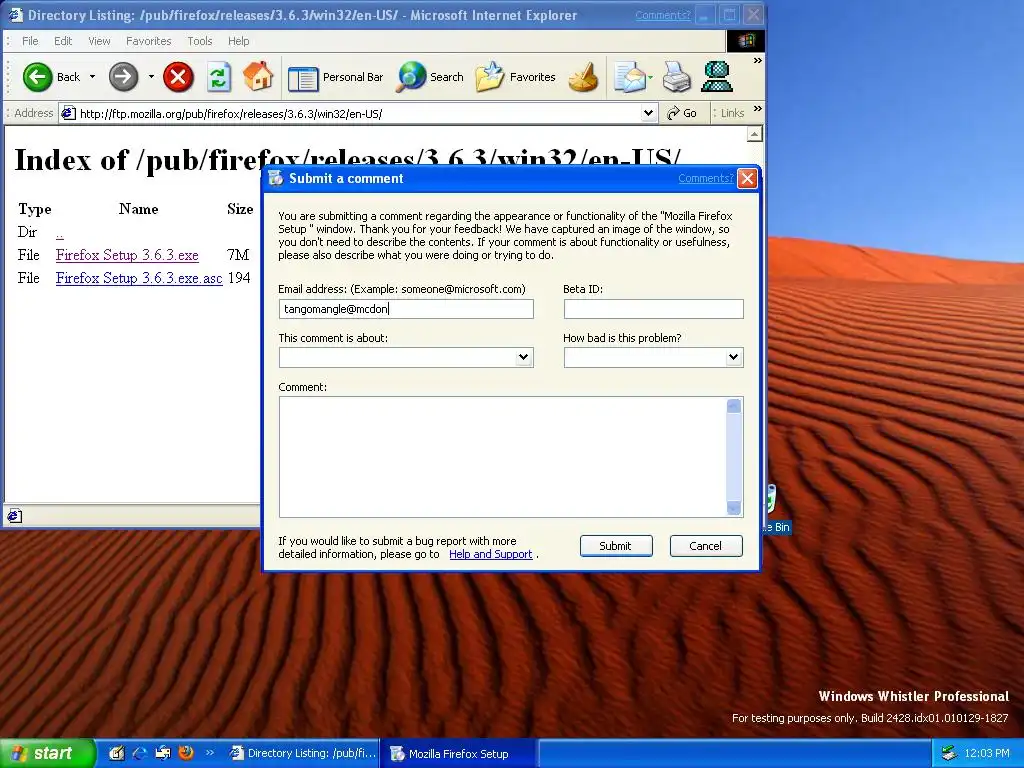The height and width of the screenshot is (768, 1024).
Task: Click the Email address input field
Action: 406,309
